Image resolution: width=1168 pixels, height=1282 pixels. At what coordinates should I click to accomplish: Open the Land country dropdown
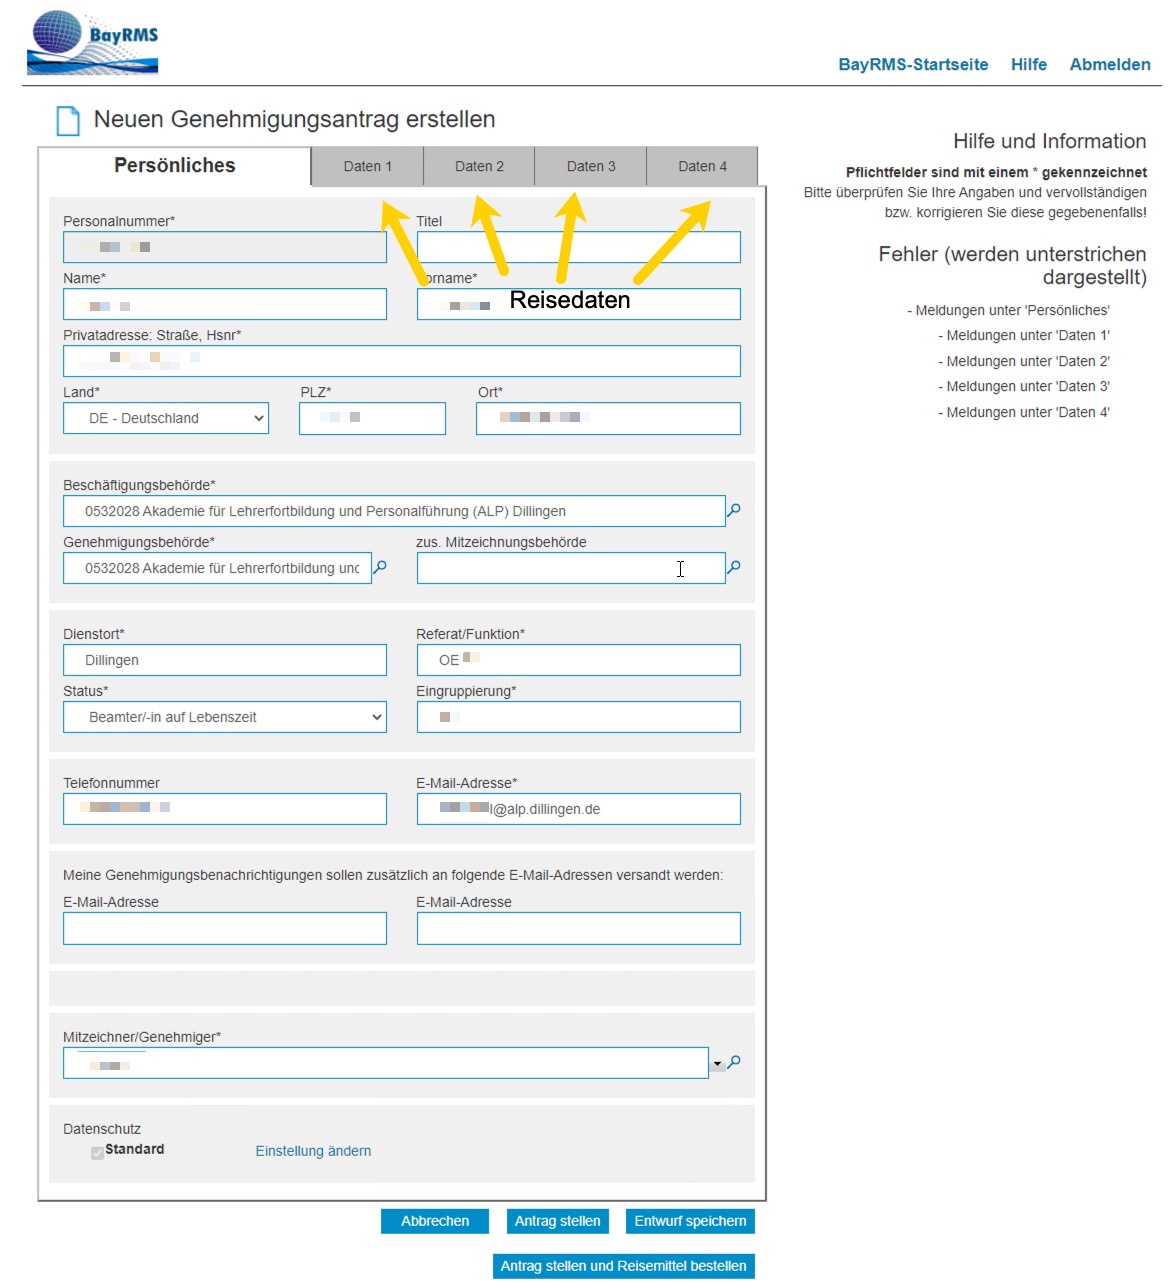tap(166, 418)
